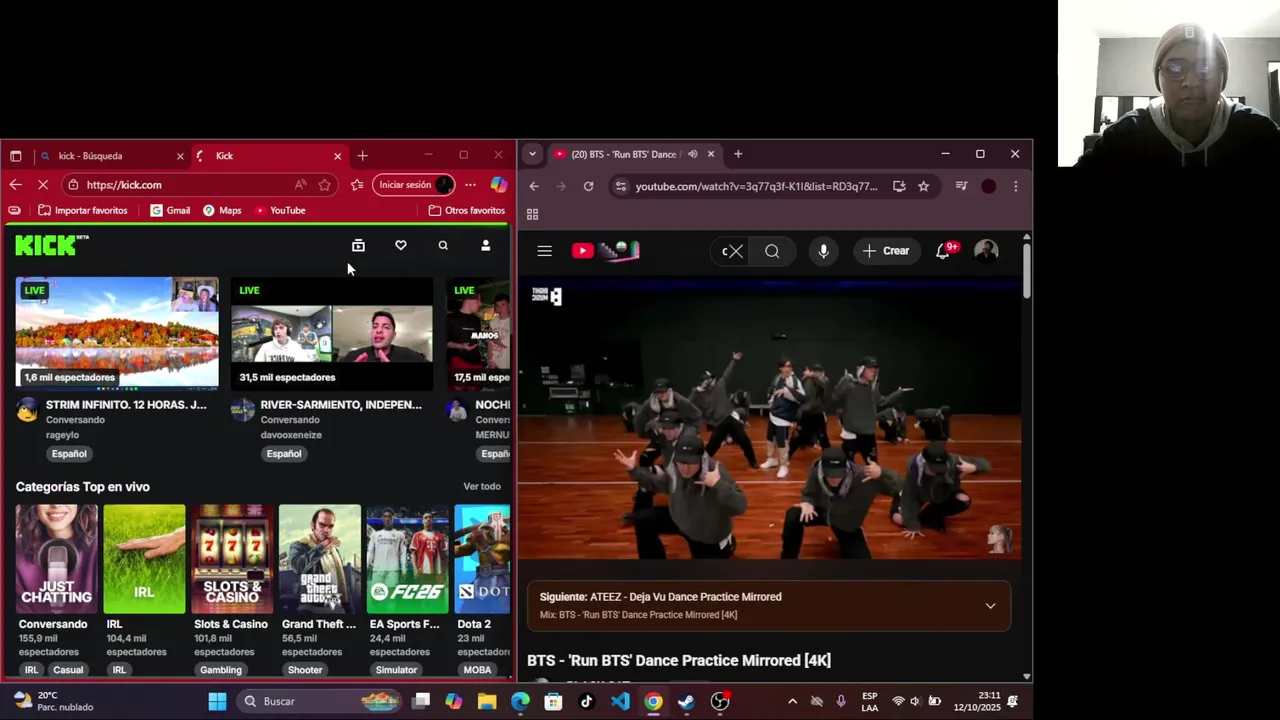
Task: Select the Kick tab in Edge
Action: point(268,156)
